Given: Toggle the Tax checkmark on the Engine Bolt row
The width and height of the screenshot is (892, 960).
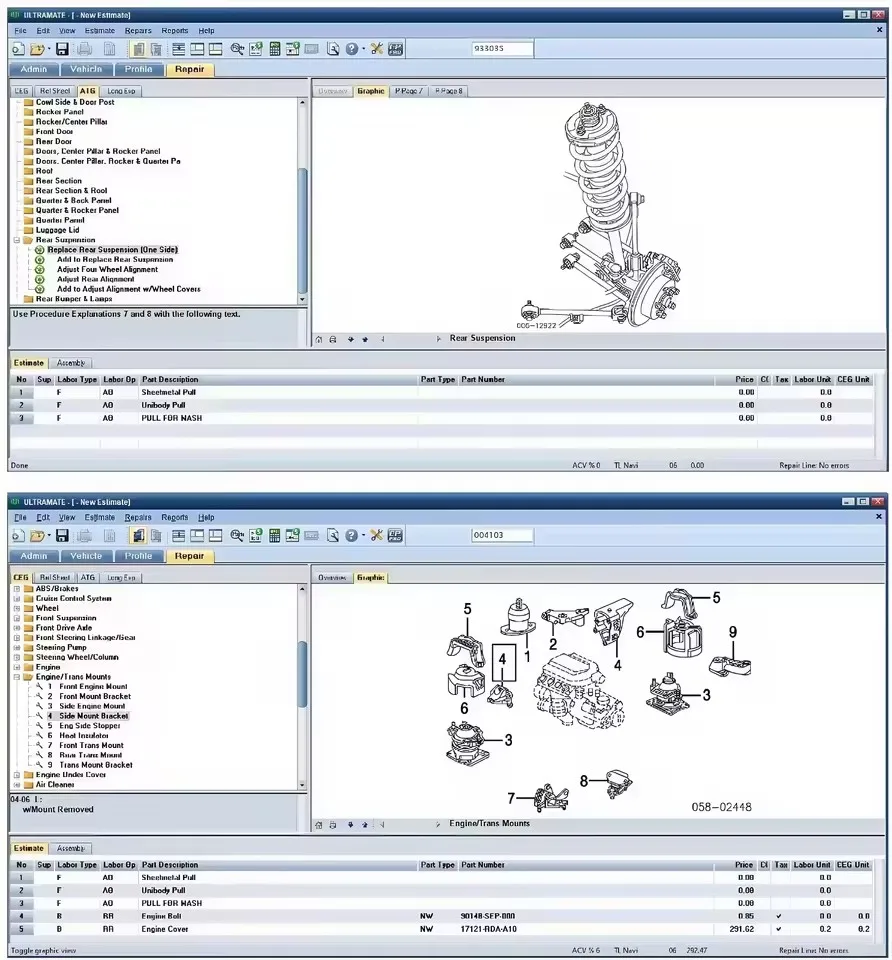Looking at the screenshot, I should point(779,916).
